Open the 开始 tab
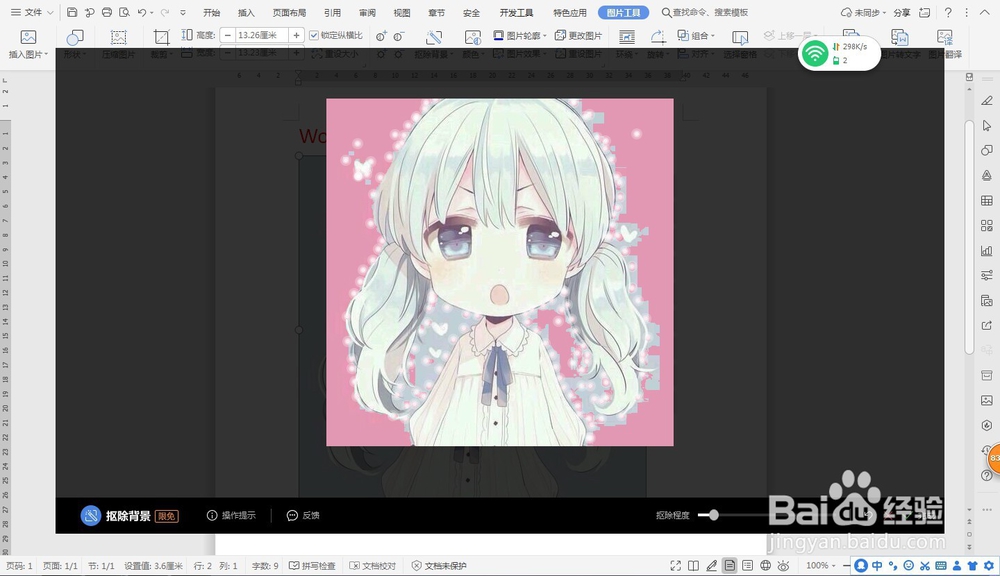 point(211,12)
